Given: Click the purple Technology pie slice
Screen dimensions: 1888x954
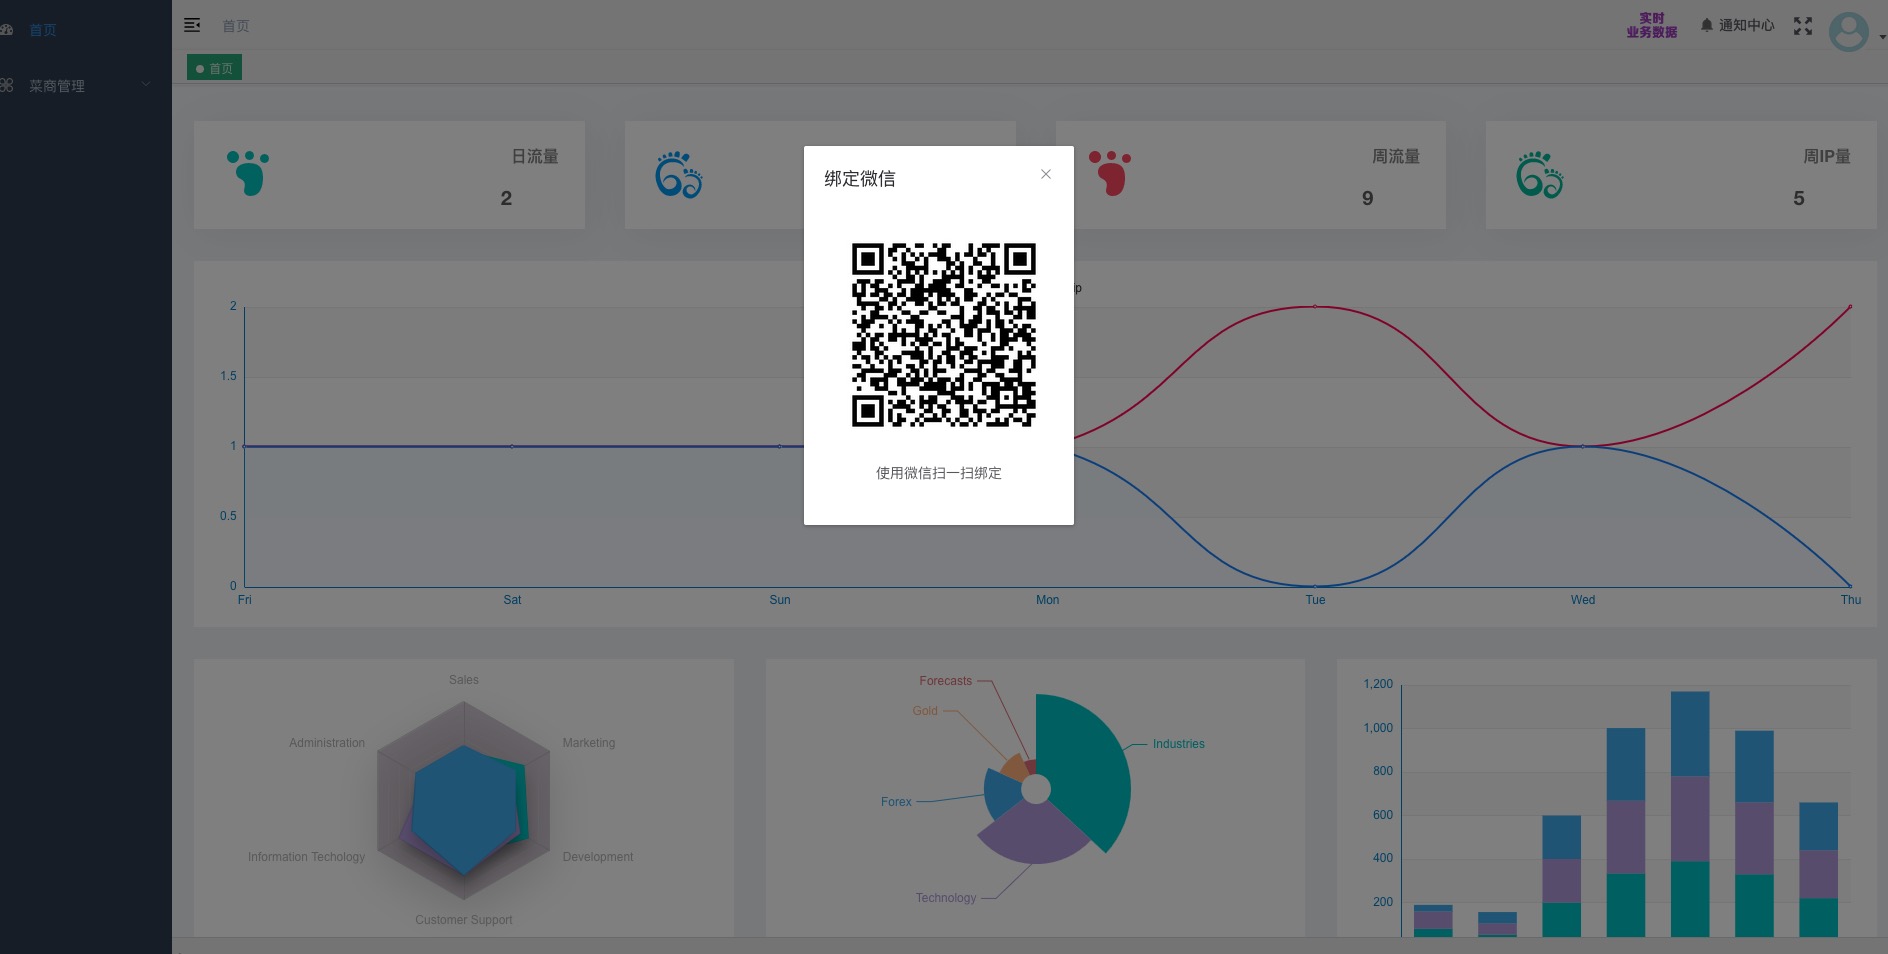Looking at the screenshot, I should [1035, 834].
